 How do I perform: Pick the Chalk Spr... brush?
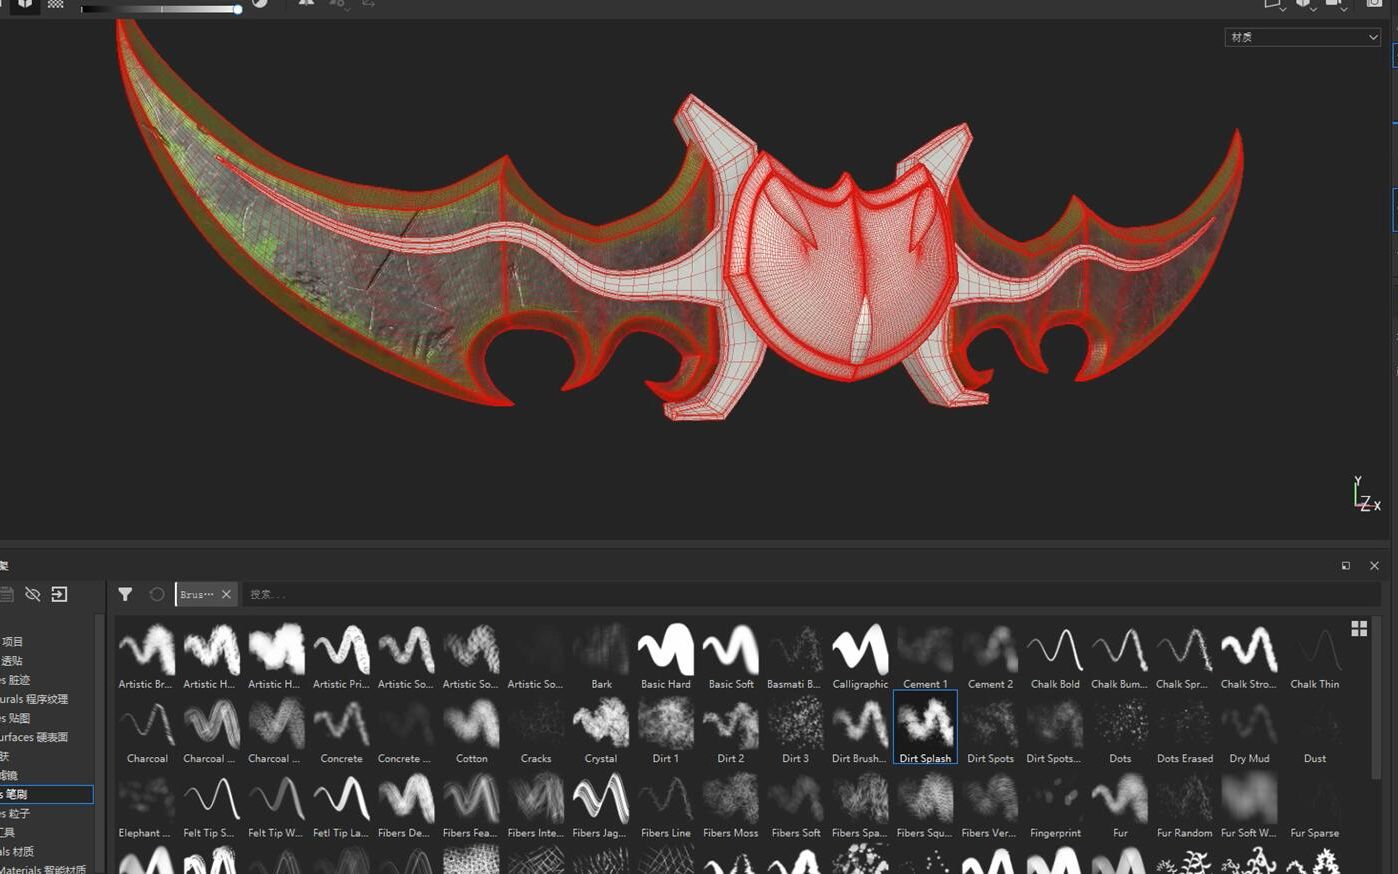click(x=1185, y=656)
